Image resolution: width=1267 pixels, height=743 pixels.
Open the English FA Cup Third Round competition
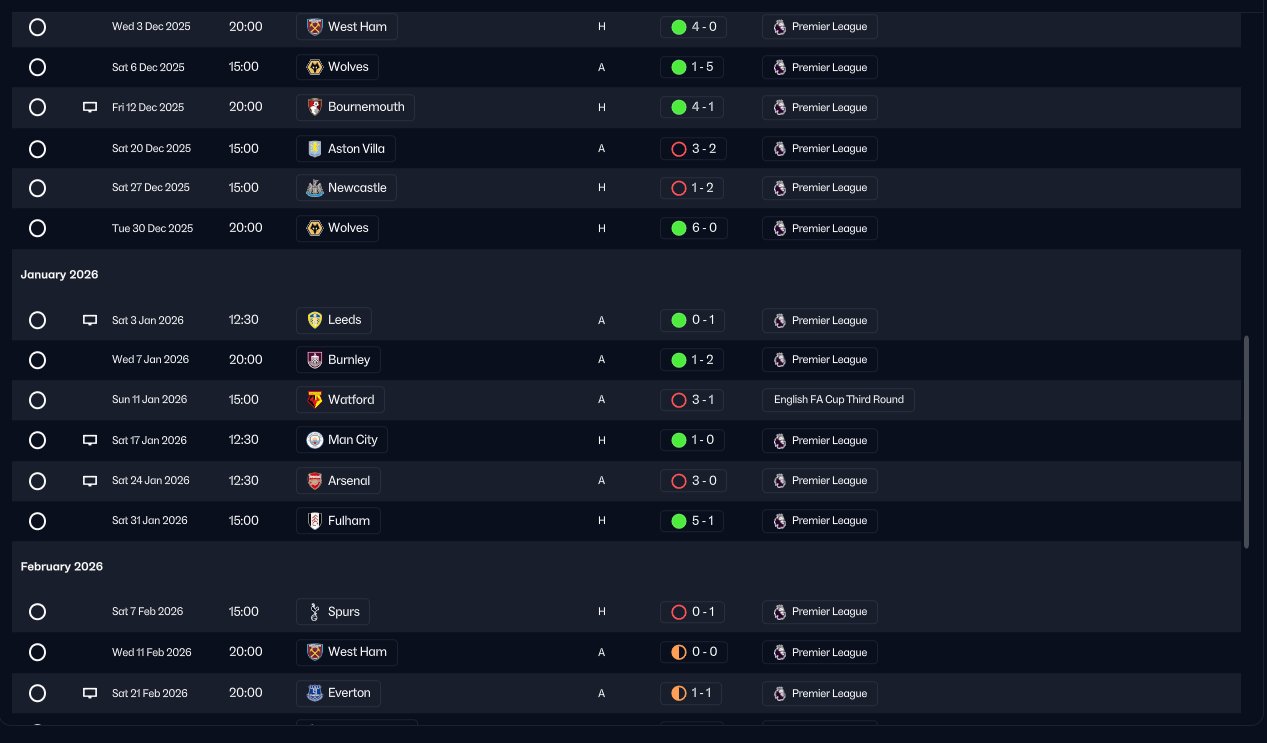click(x=838, y=400)
